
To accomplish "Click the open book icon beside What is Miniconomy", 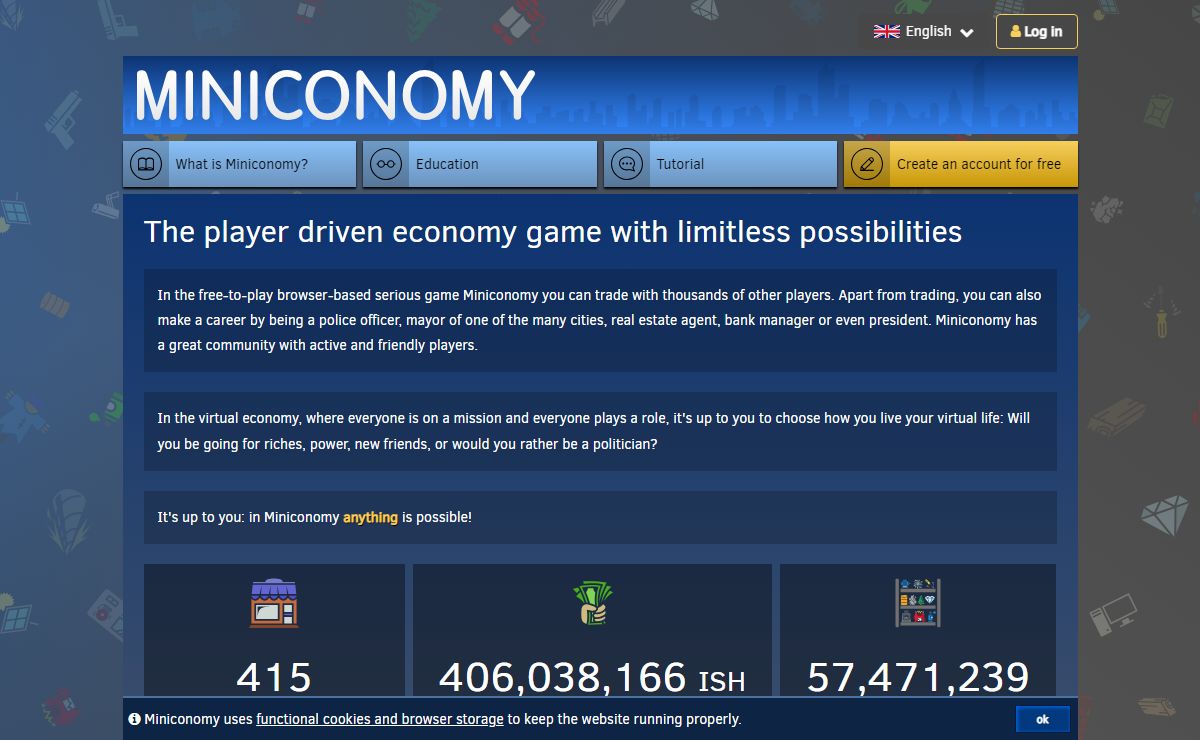I will (146, 164).
